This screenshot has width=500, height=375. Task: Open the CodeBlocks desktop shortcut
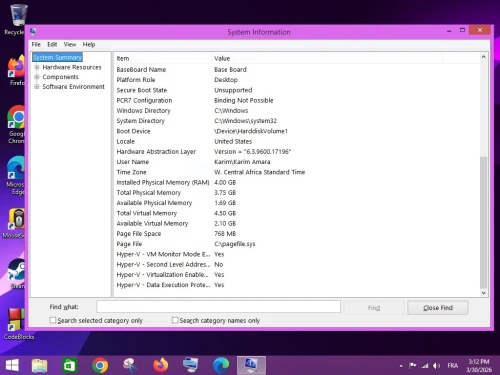coord(19,324)
